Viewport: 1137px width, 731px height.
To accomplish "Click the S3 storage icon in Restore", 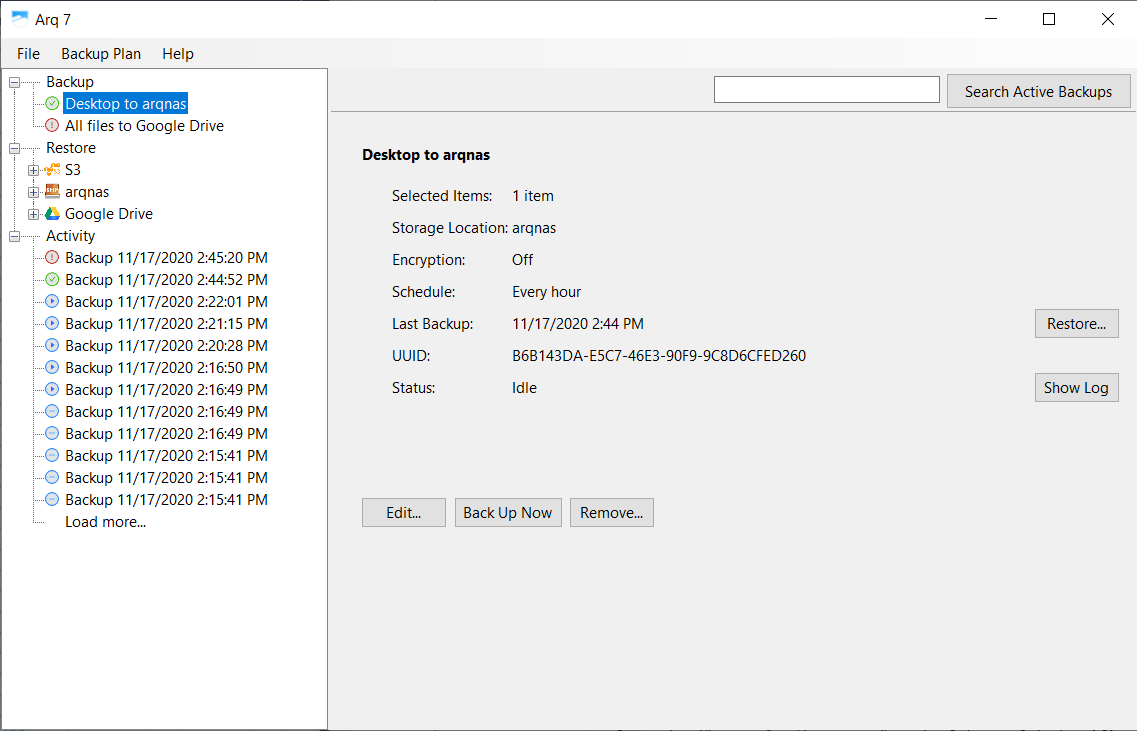I will click(52, 170).
